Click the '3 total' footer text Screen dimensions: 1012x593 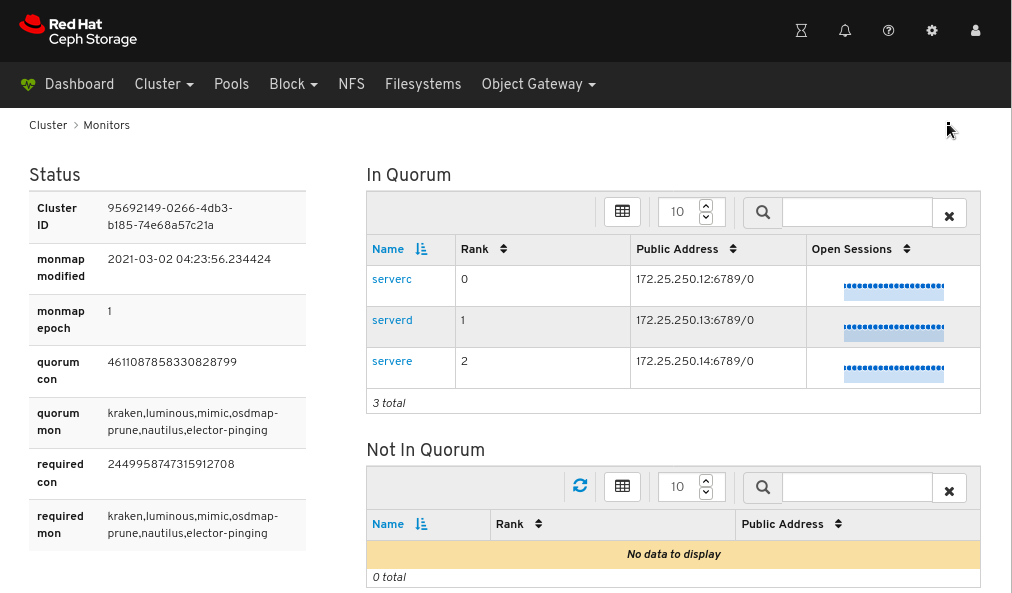coord(389,403)
